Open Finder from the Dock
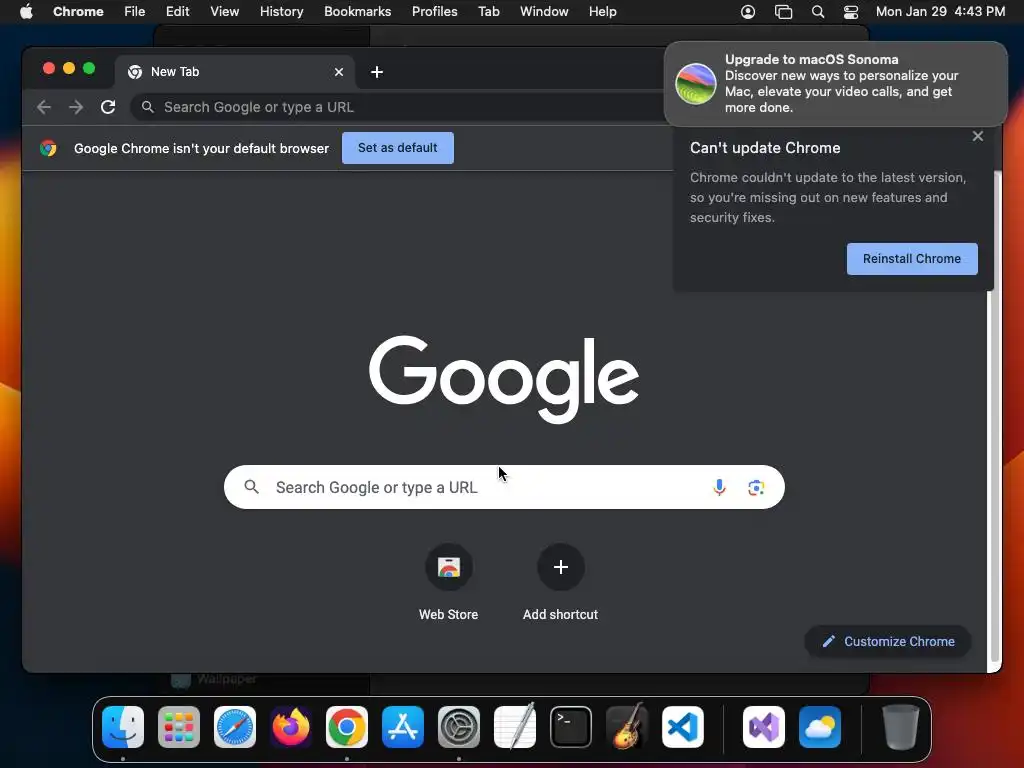 tap(123, 727)
